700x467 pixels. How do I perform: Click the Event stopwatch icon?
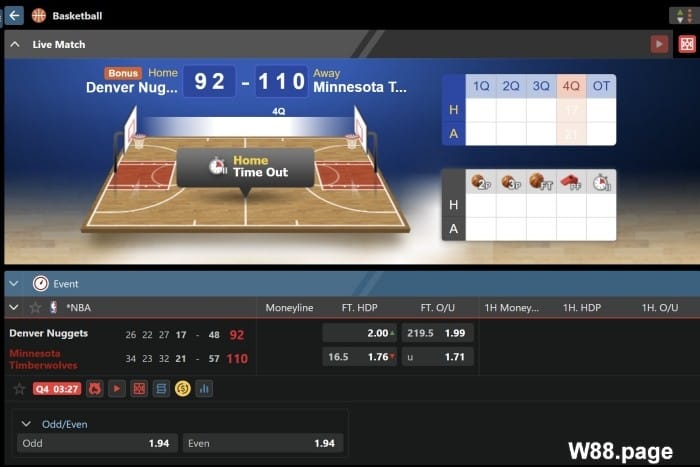click(41, 284)
